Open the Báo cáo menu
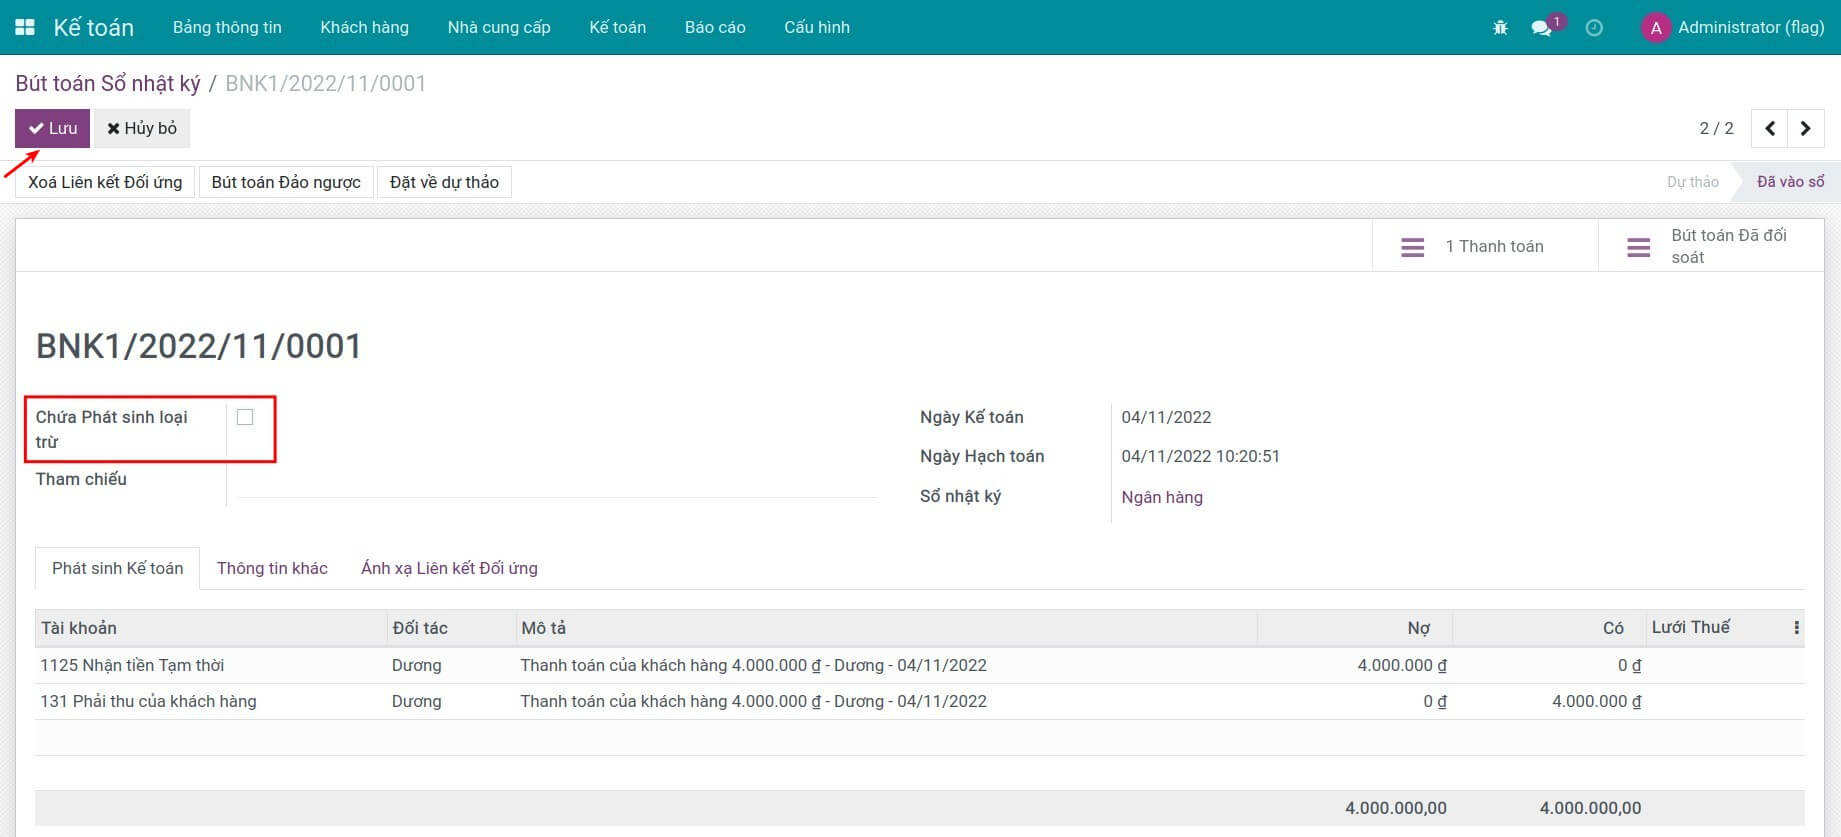 (x=714, y=27)
